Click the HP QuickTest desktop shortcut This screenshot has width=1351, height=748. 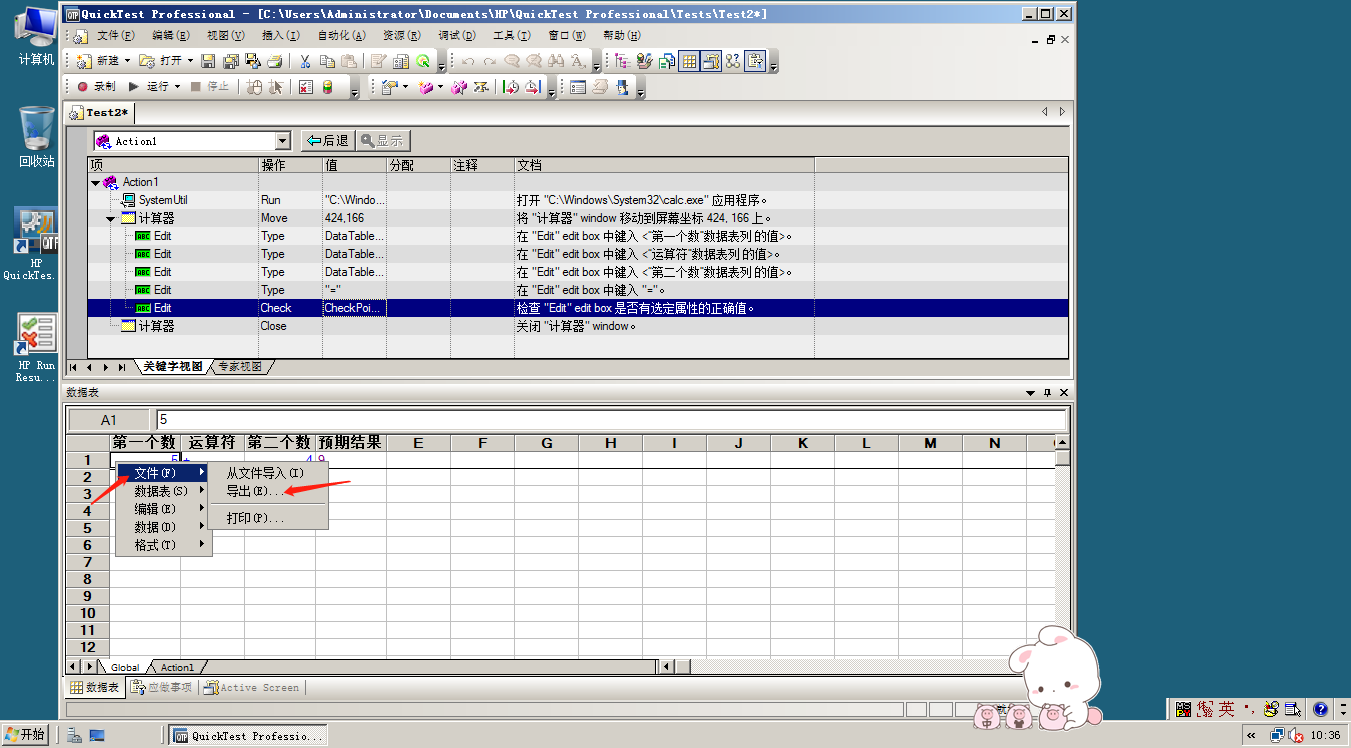pyautogui.click(x=37, y=243)
